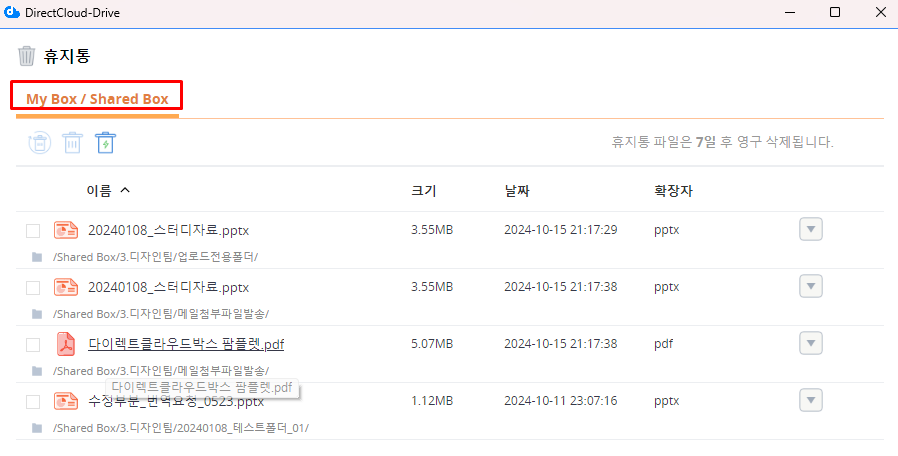Image resolution: width=898 pixels, height=456 pixels.
Task: Open row dropdown for file in 업로드전용폴더
Action: [811, 230]
